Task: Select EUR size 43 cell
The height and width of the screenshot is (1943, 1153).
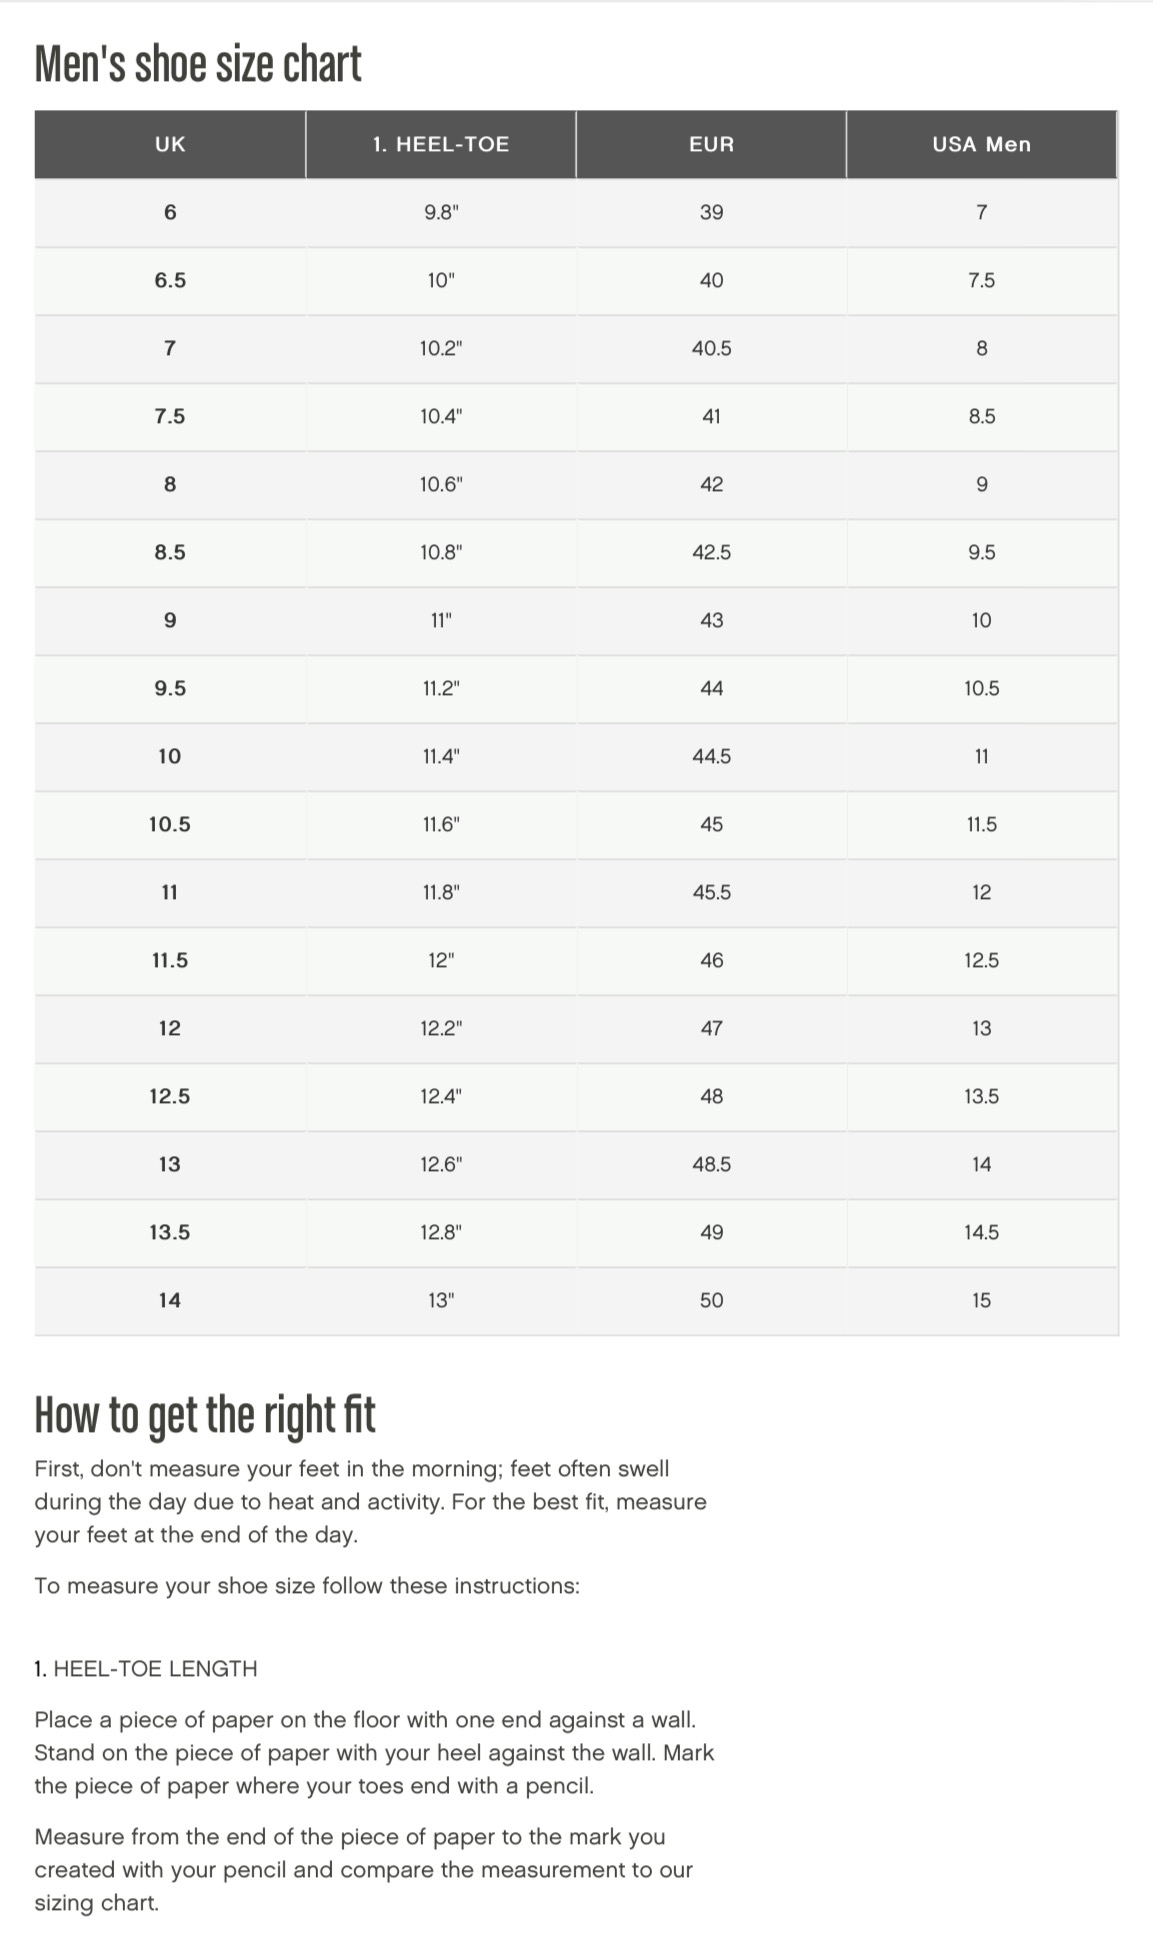Action: point(711,620)
